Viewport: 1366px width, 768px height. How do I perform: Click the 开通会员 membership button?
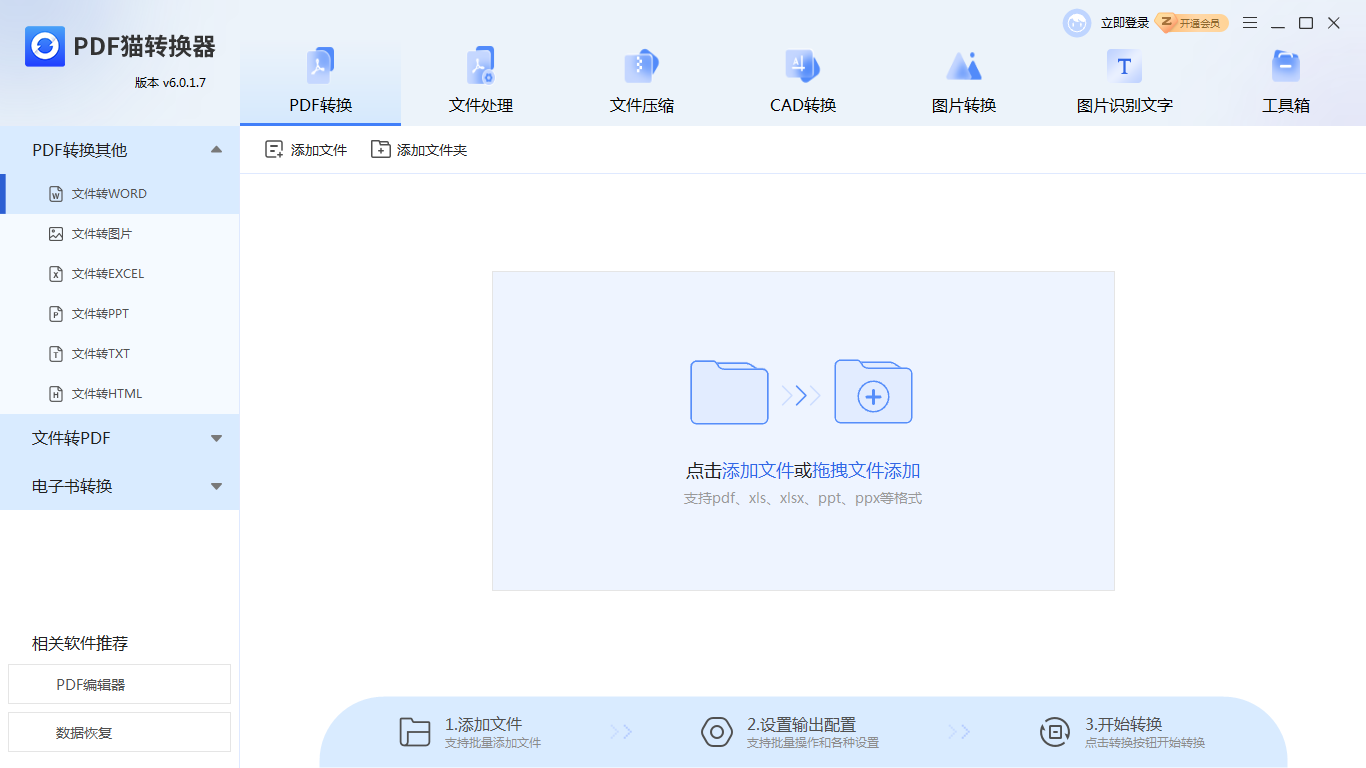1192,23
